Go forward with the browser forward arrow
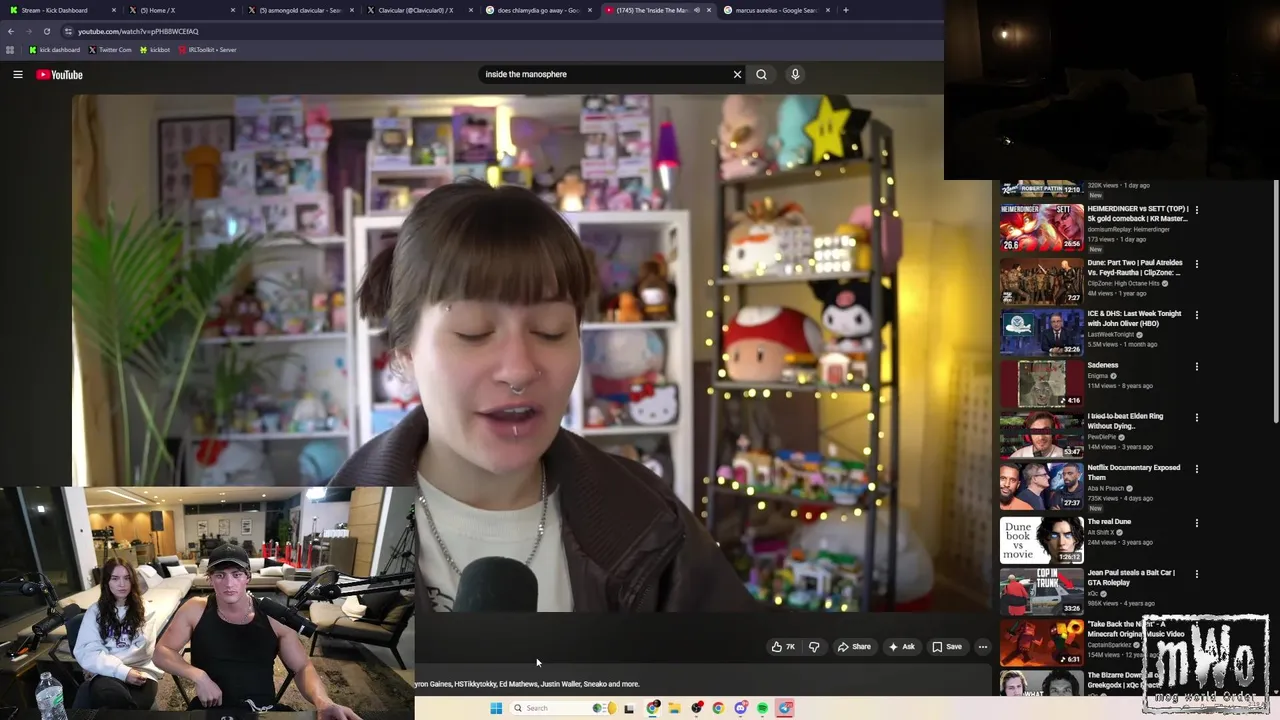Viewport: 1280px width, 720px height. [x=29, y=31]
